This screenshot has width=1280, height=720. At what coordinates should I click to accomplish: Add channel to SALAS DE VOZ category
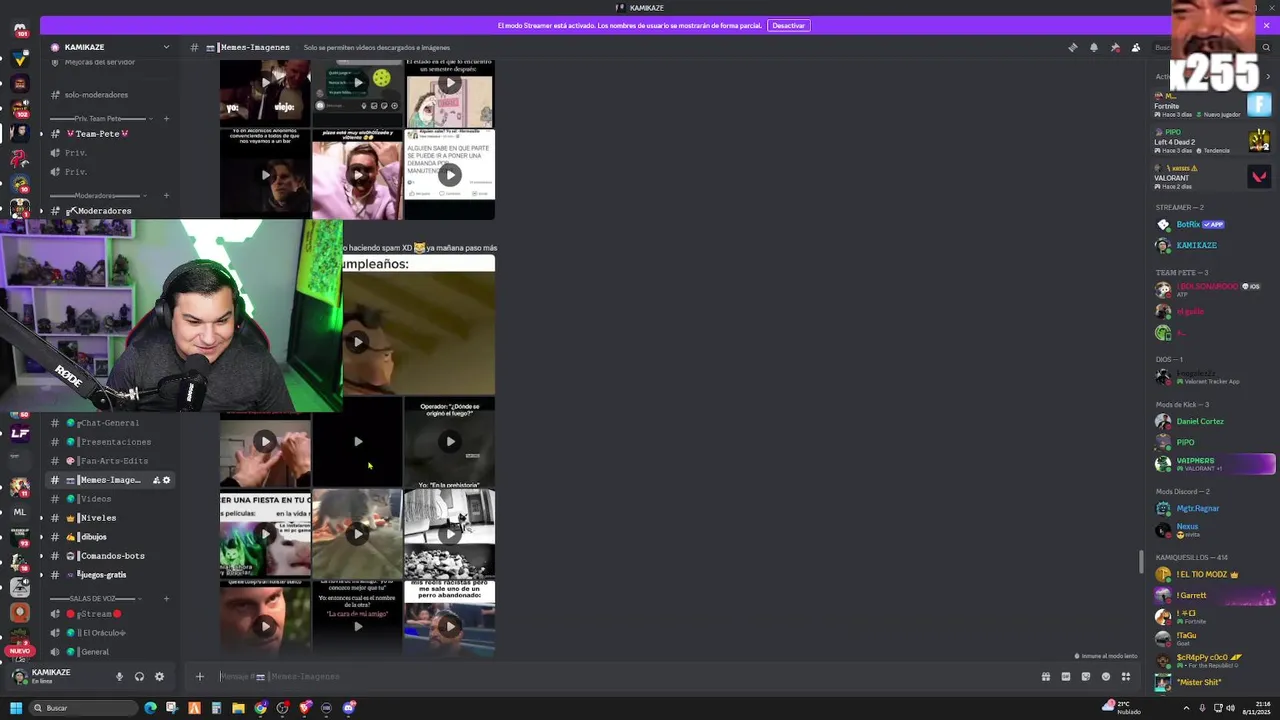pos(166,598)
